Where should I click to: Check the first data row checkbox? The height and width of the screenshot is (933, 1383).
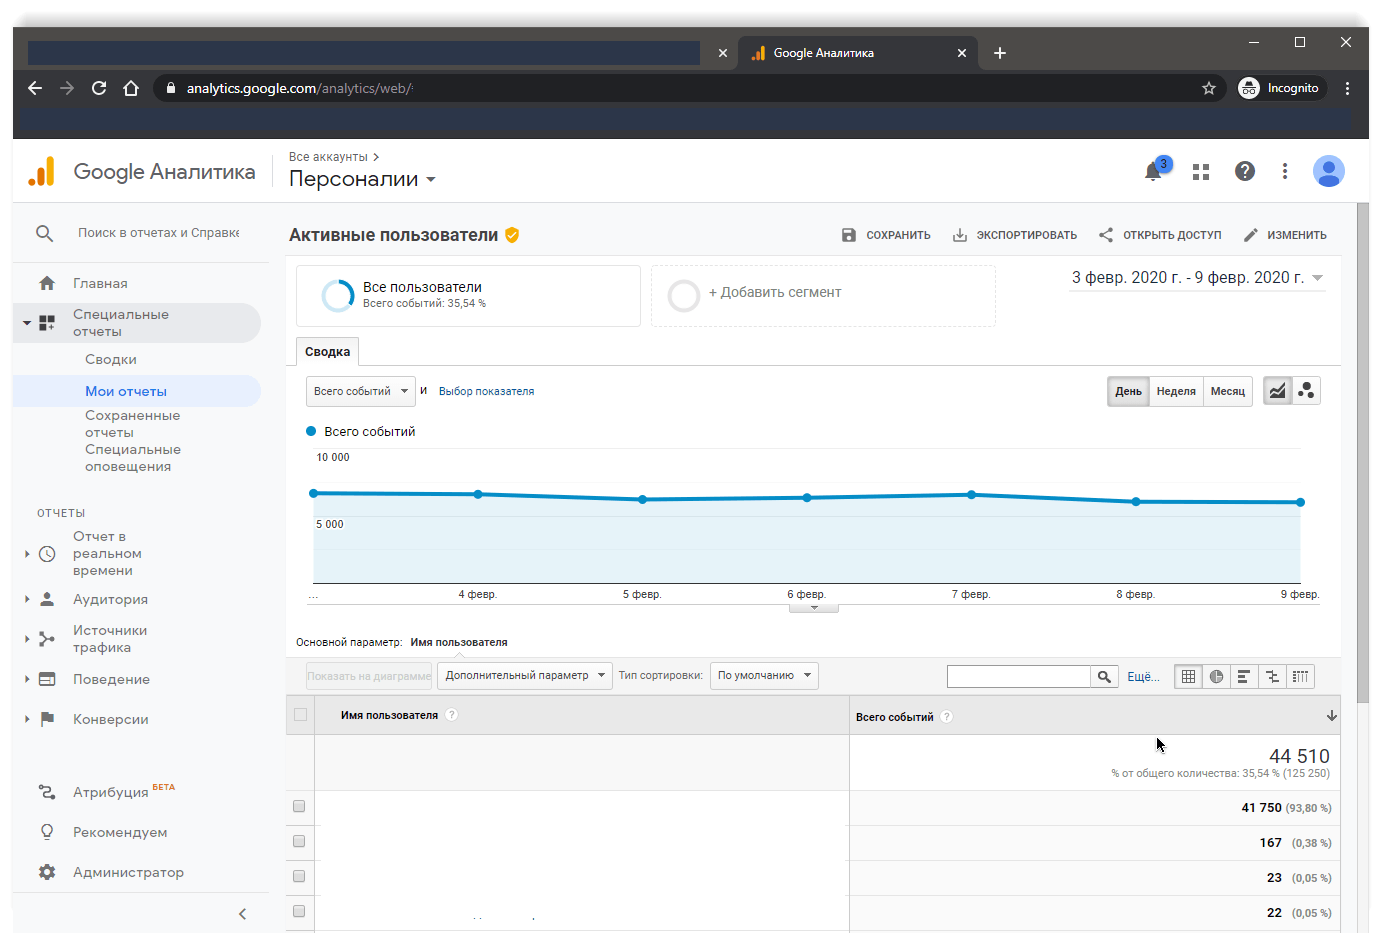click(299, 807)
